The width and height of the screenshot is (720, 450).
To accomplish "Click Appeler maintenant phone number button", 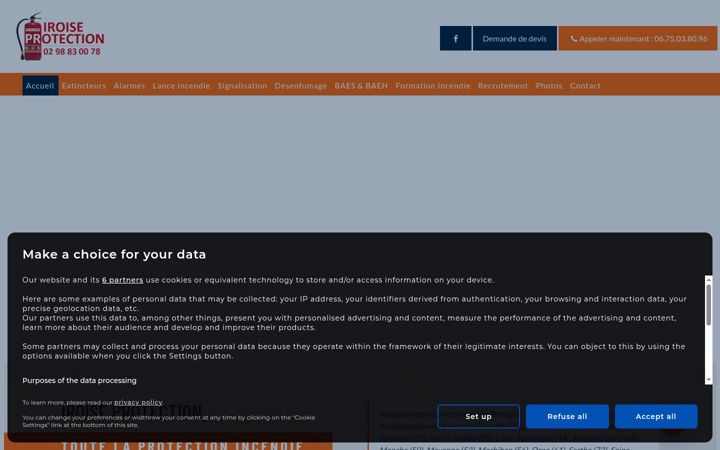I will [638, 38].
